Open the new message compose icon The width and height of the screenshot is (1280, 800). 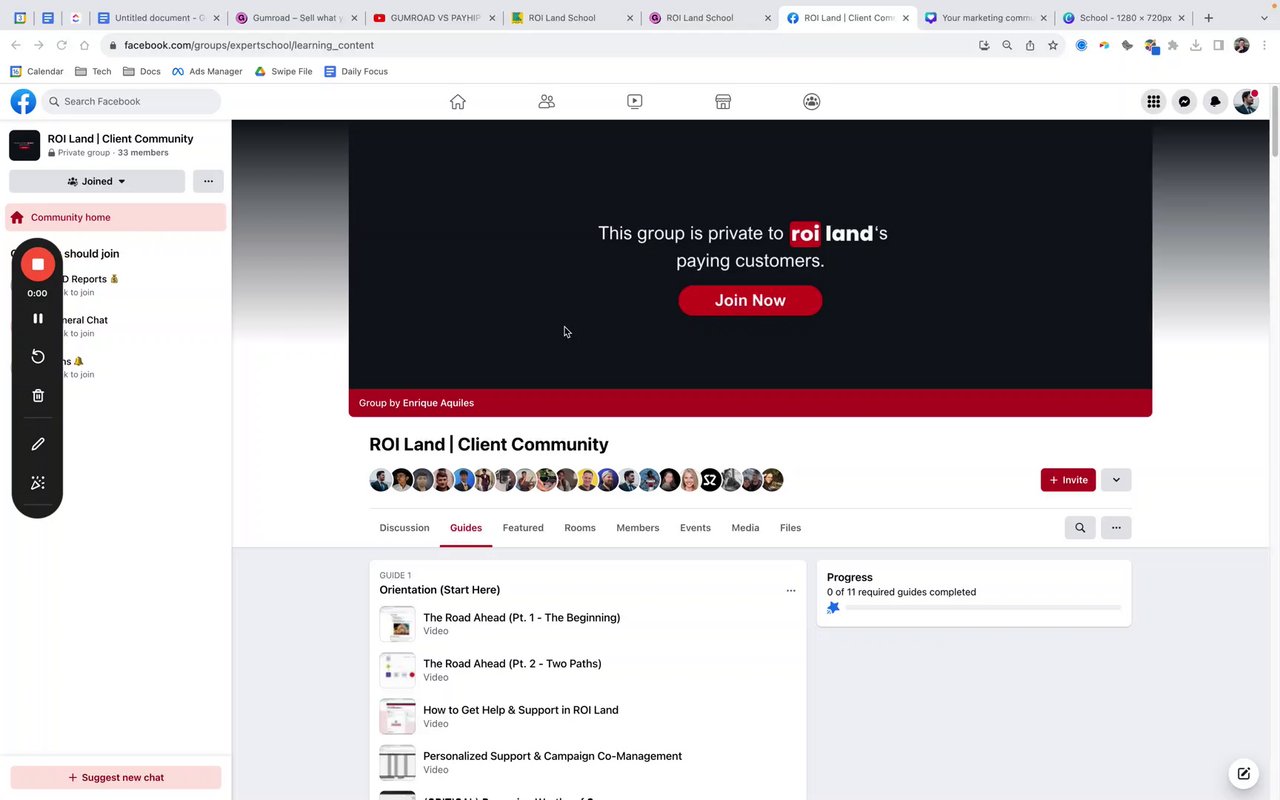(1243, 773)
